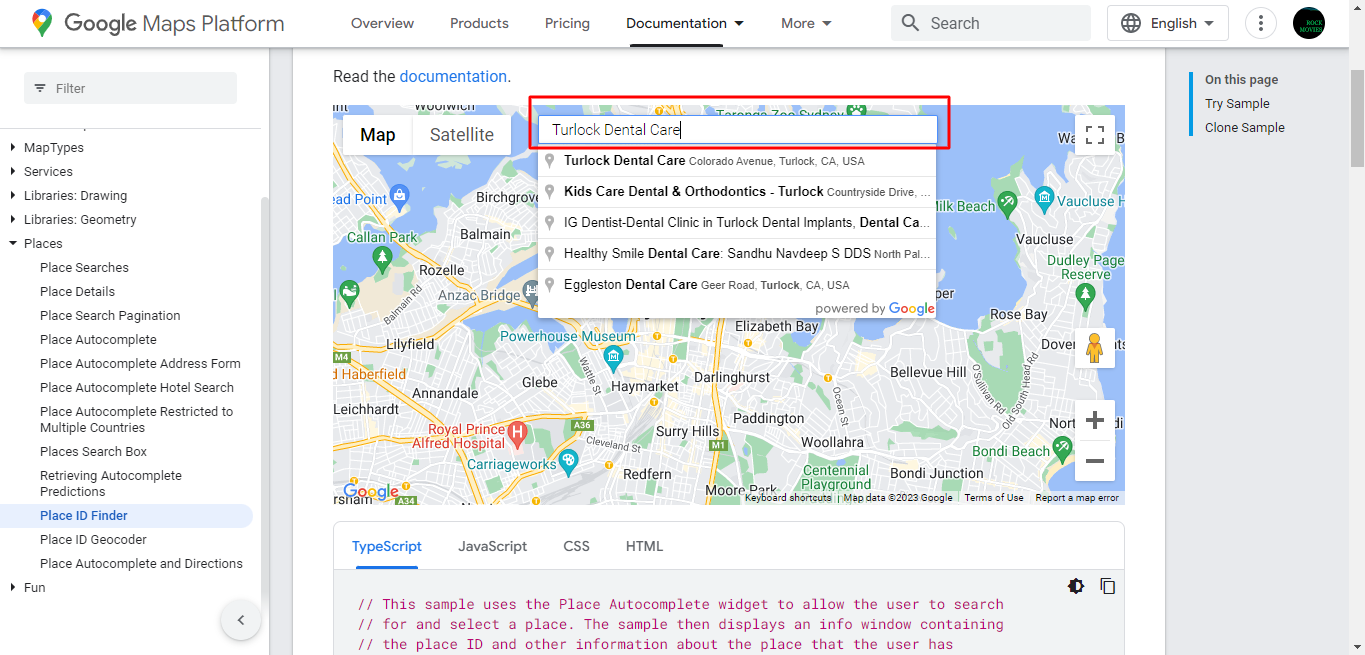
Task: Toggle fullscreen map view
Action: (1094, 135)
